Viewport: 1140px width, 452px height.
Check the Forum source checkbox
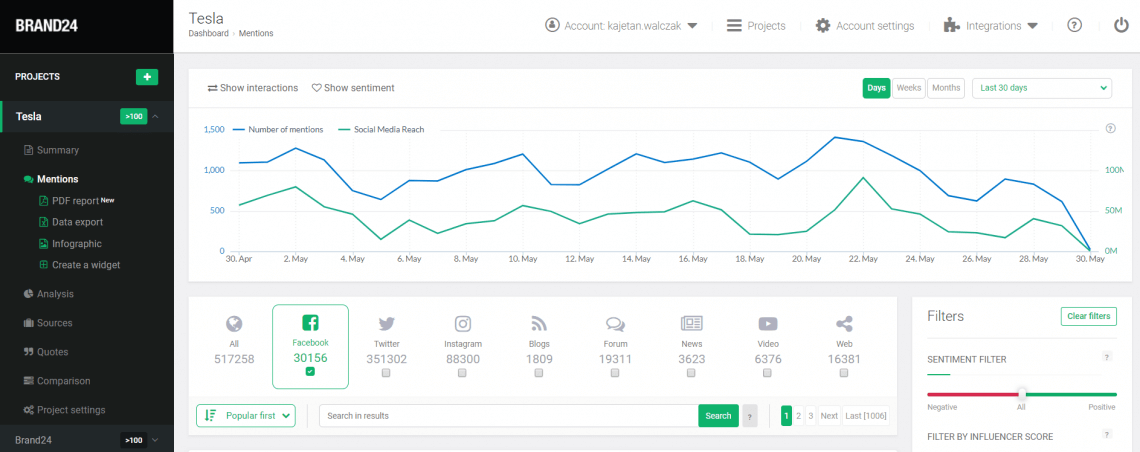pyautogui.click(x=615, y=373)
